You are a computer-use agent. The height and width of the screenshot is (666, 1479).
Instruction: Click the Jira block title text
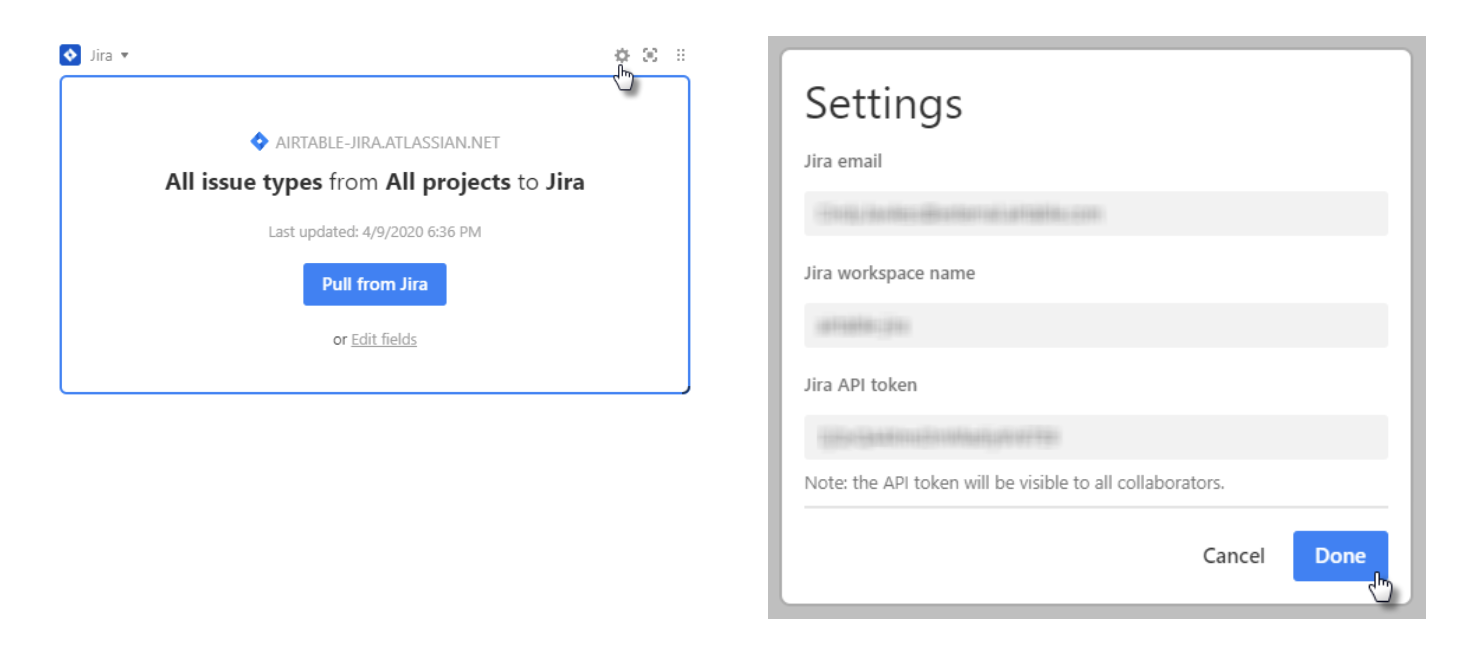tap(101, 55)
